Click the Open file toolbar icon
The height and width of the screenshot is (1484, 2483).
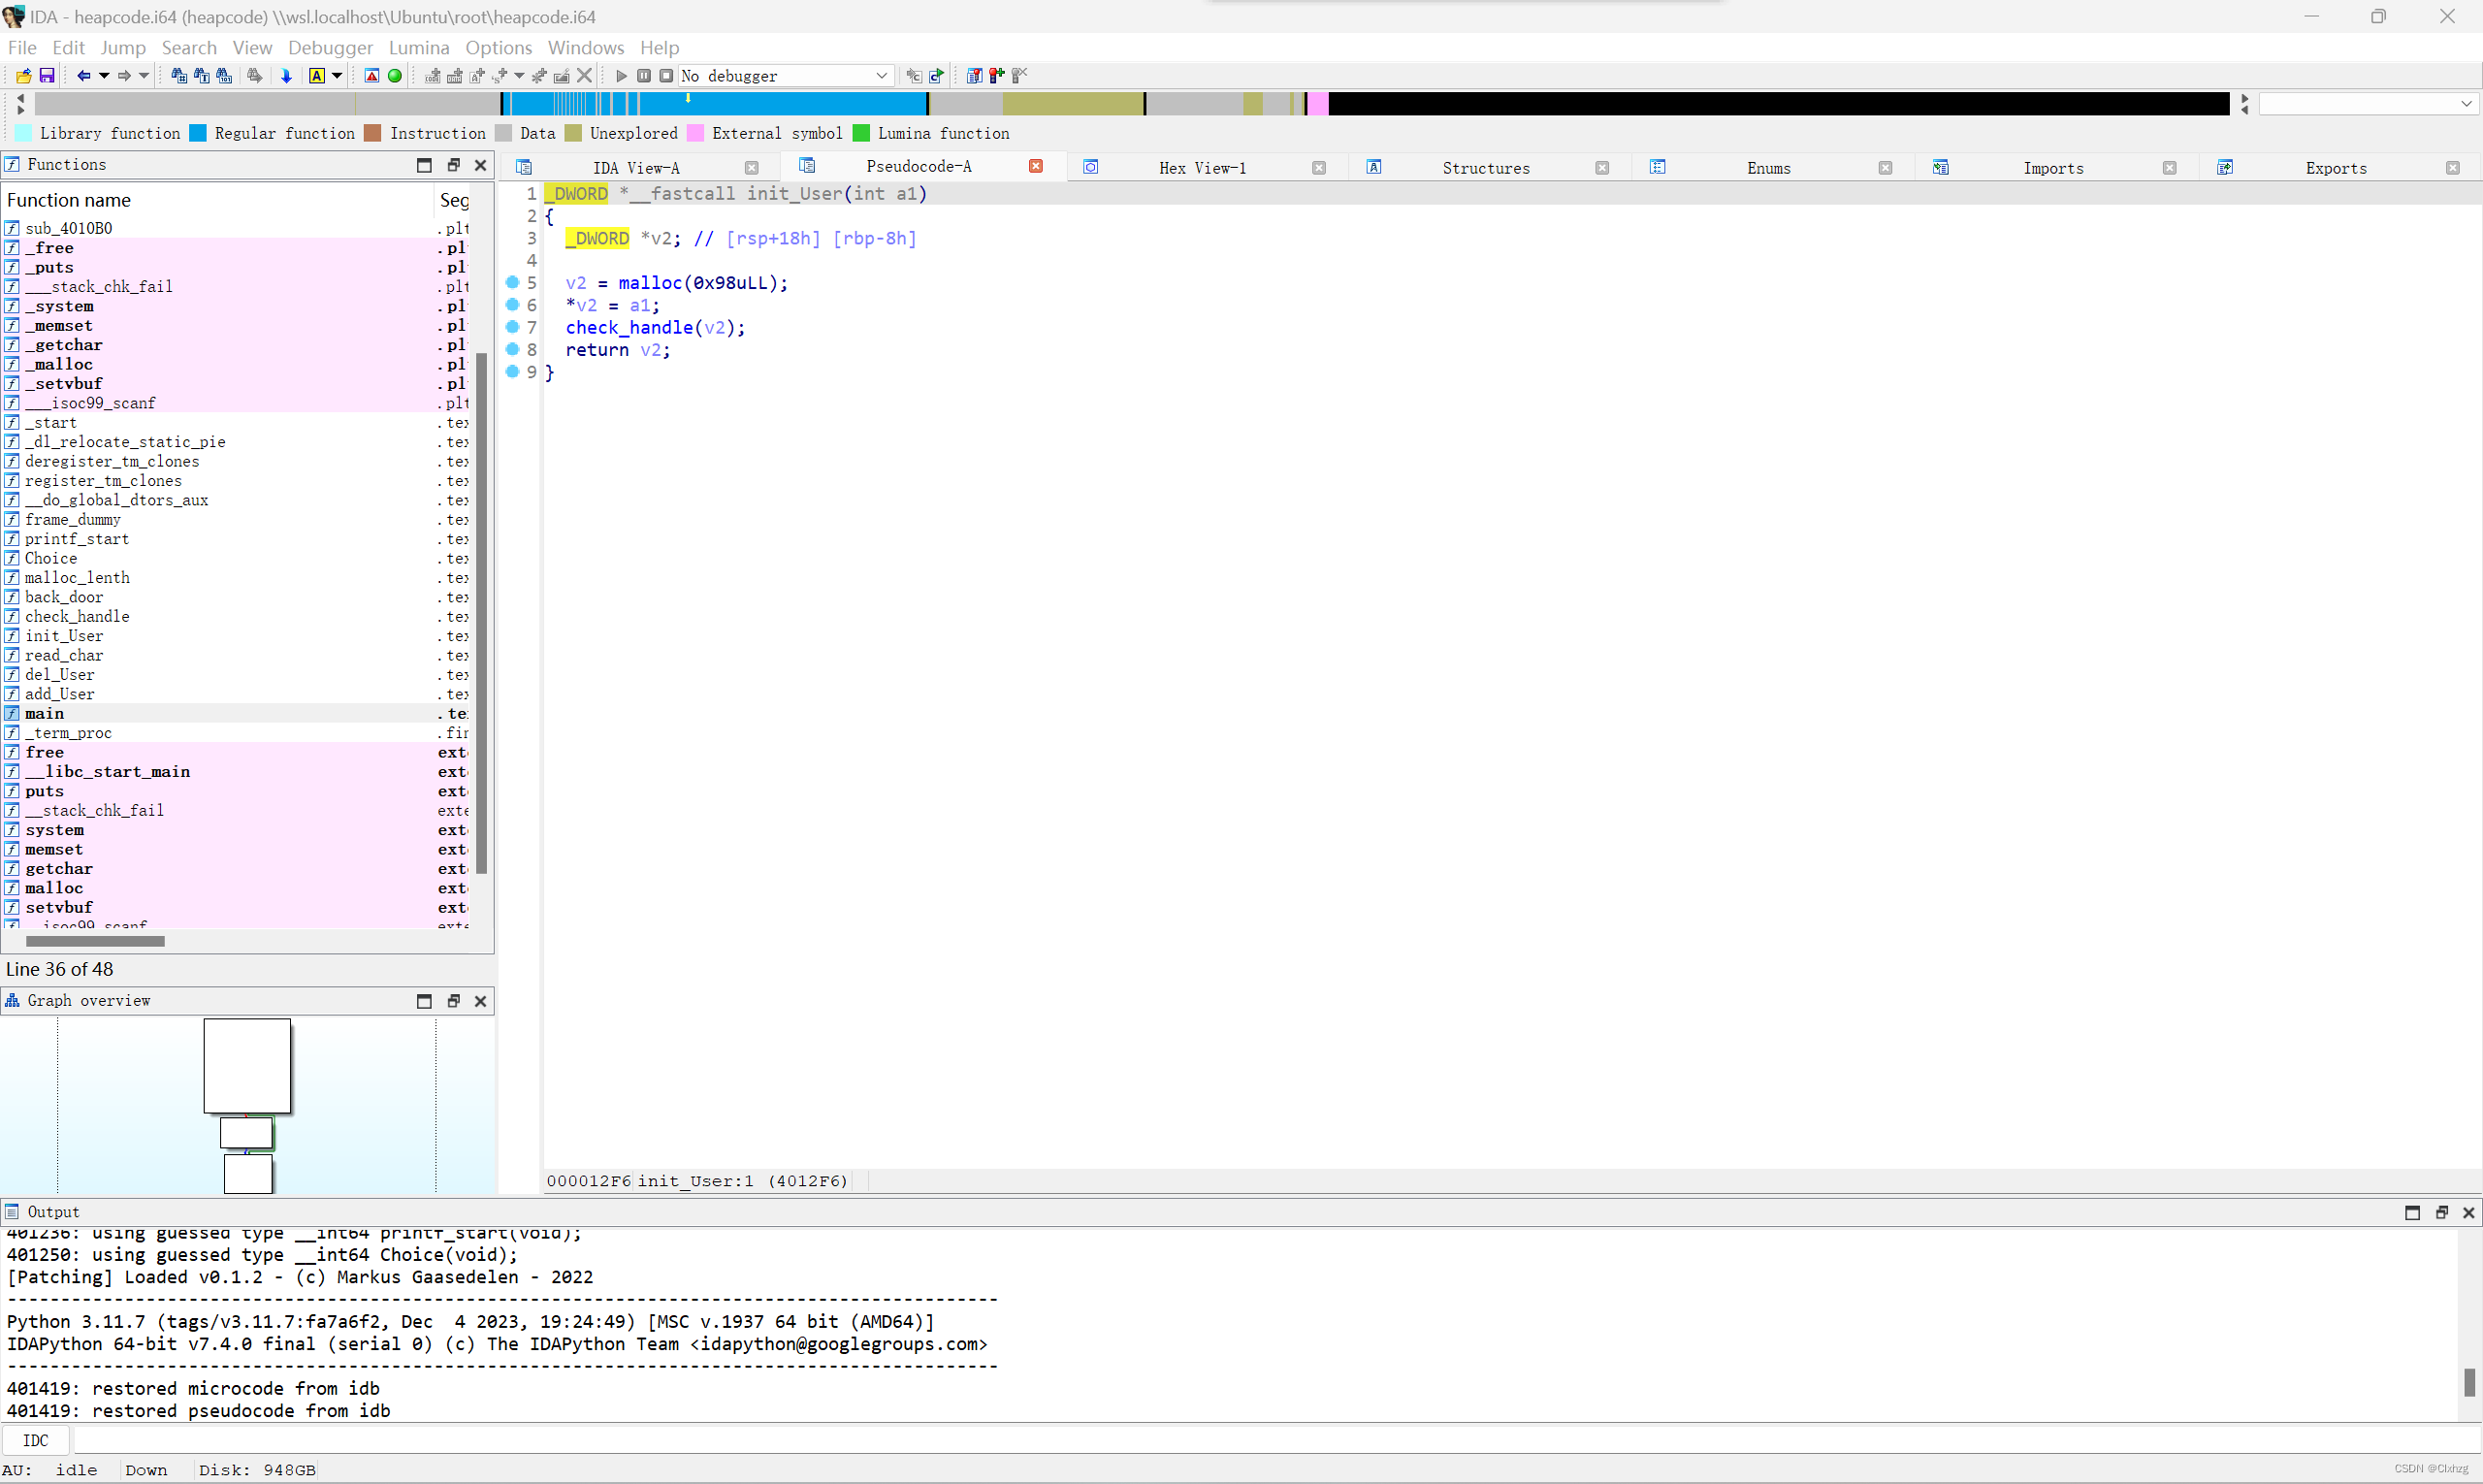(23, 76)
